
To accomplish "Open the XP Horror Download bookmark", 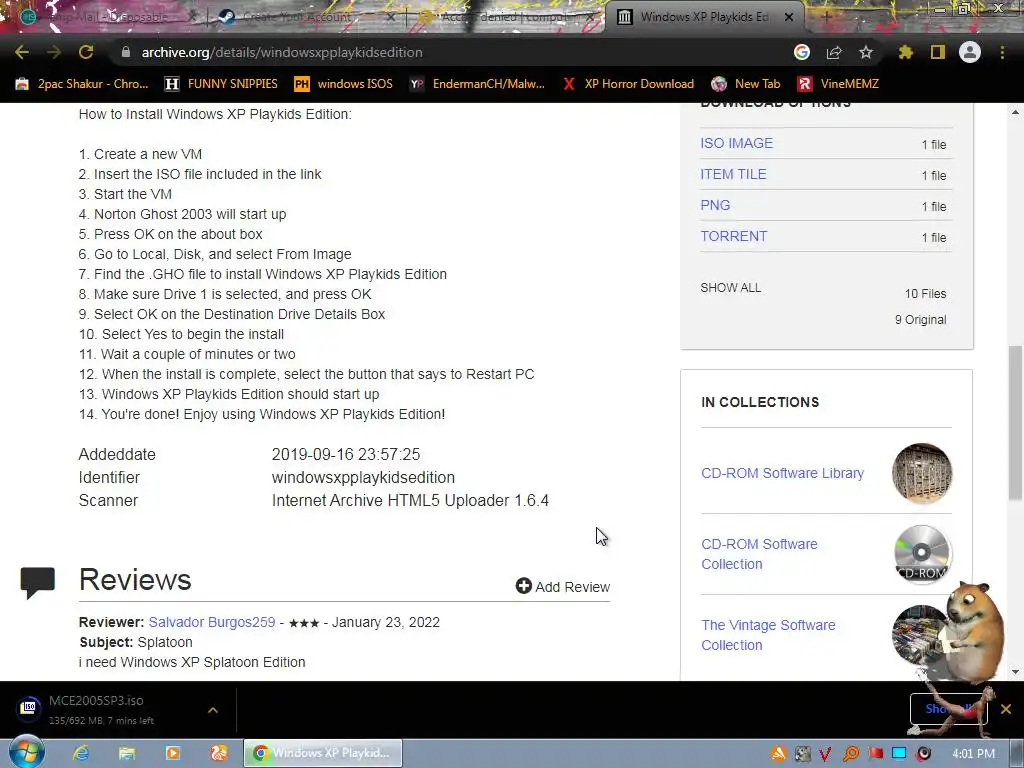I will coord(628,84).
